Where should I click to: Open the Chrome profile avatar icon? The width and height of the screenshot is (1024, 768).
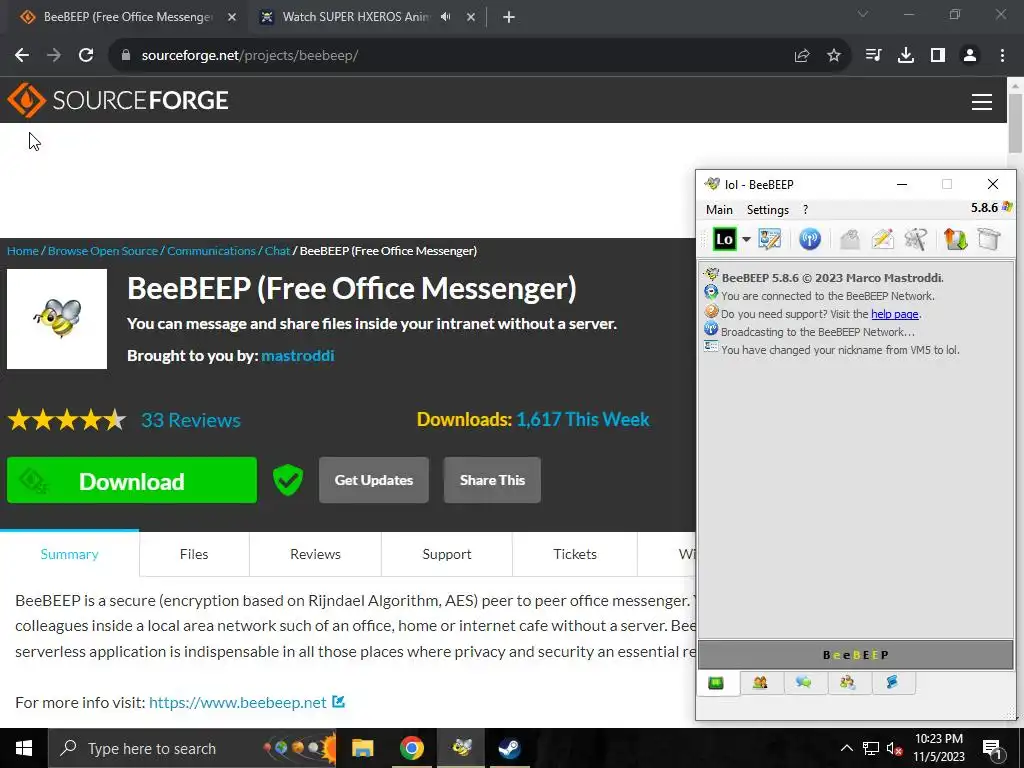[970, 56]
